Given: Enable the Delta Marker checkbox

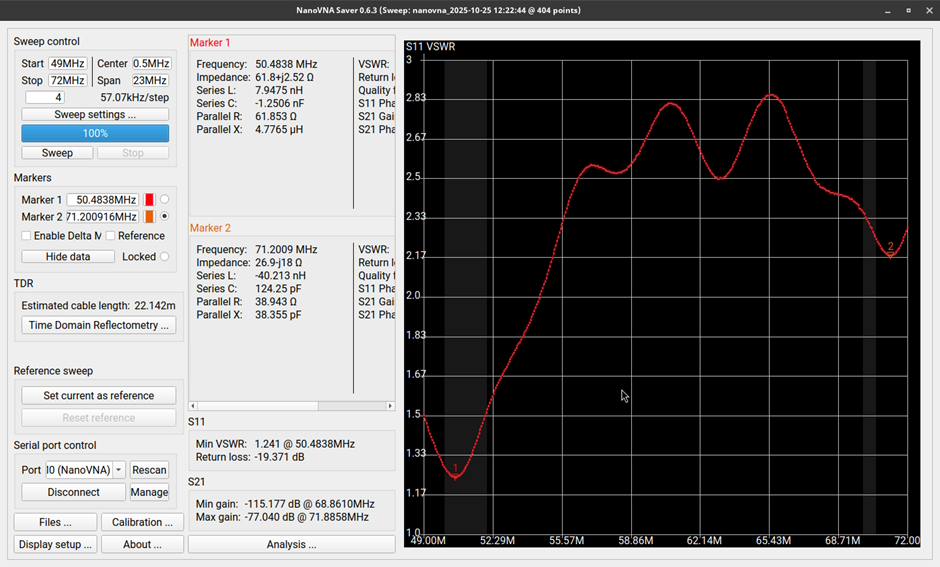Looking at the screenshot, I should pyautogui.click(x=27, y=236).
